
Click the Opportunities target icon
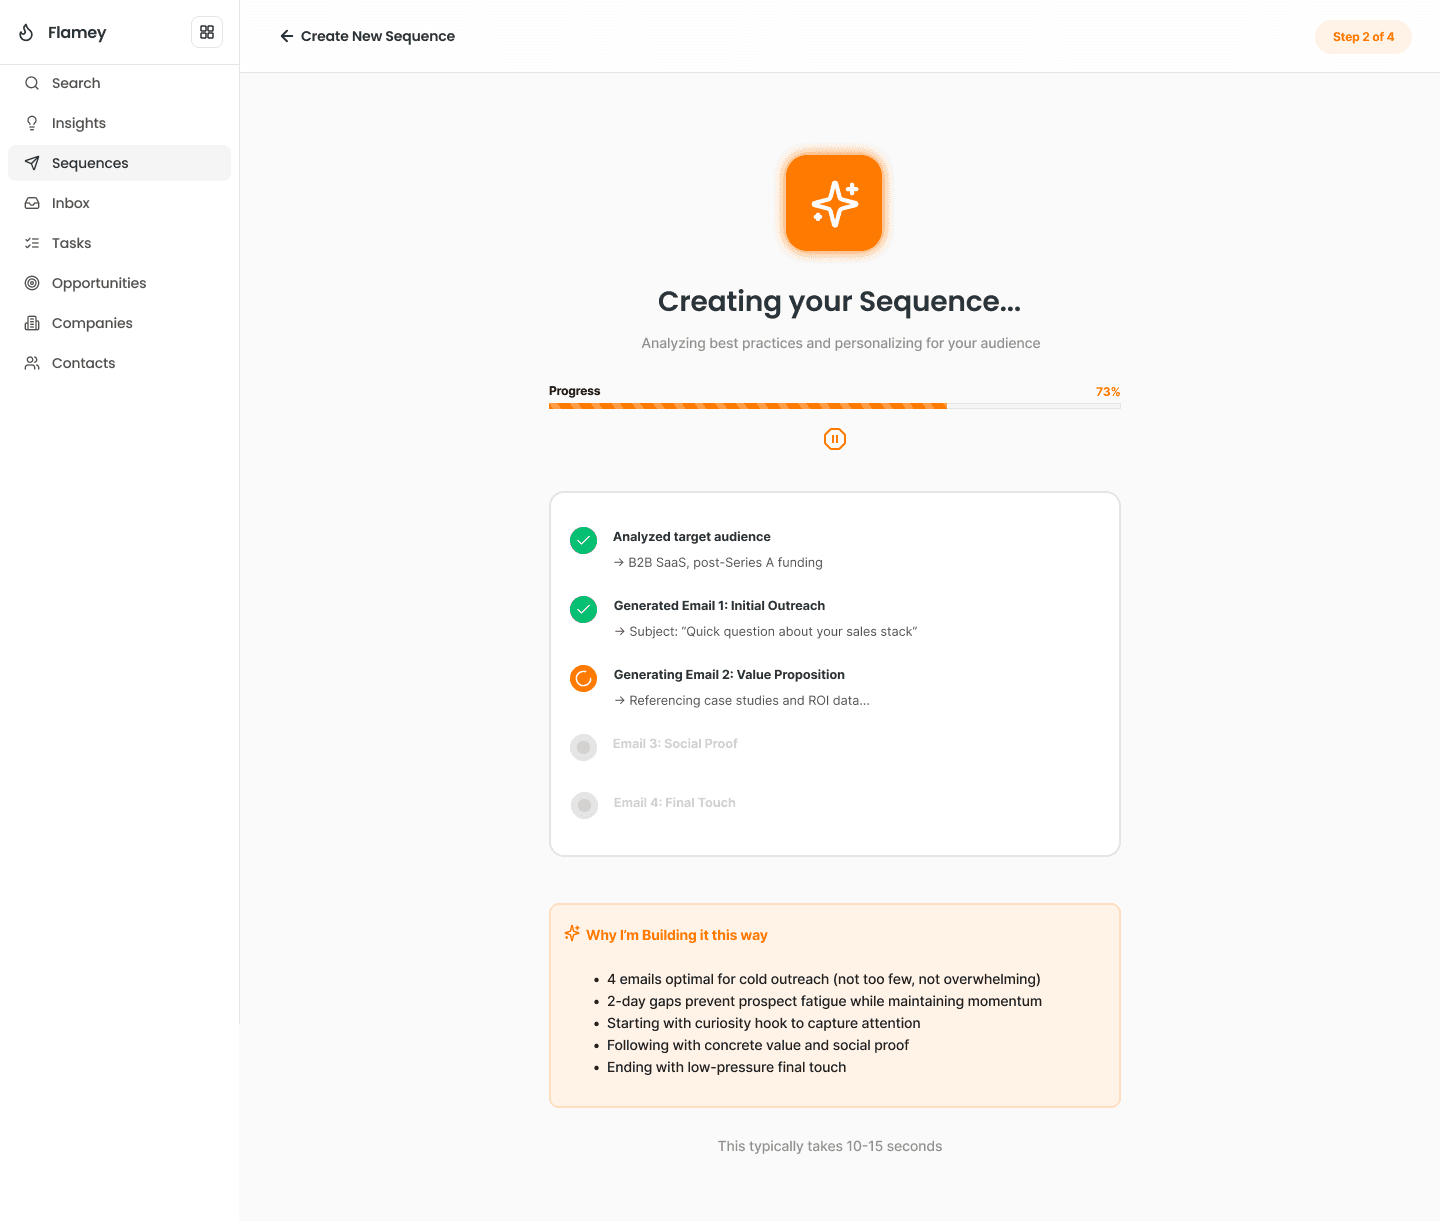32,283
